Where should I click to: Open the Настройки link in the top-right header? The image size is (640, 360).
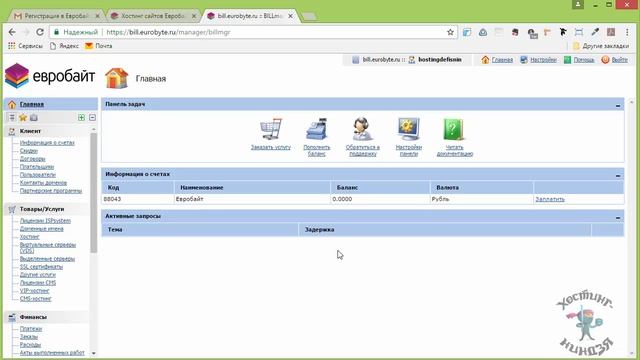coord(543,60)
